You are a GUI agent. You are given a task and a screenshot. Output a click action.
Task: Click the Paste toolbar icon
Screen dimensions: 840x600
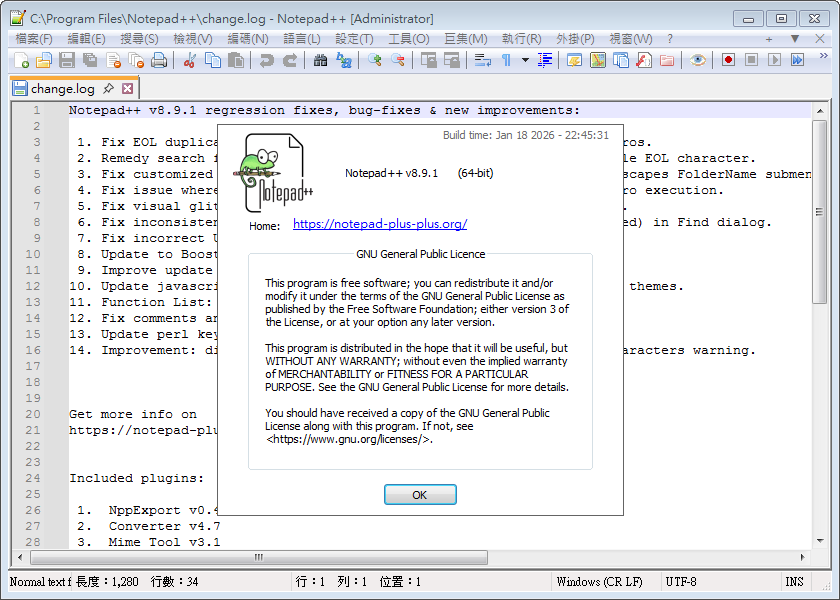236,60
